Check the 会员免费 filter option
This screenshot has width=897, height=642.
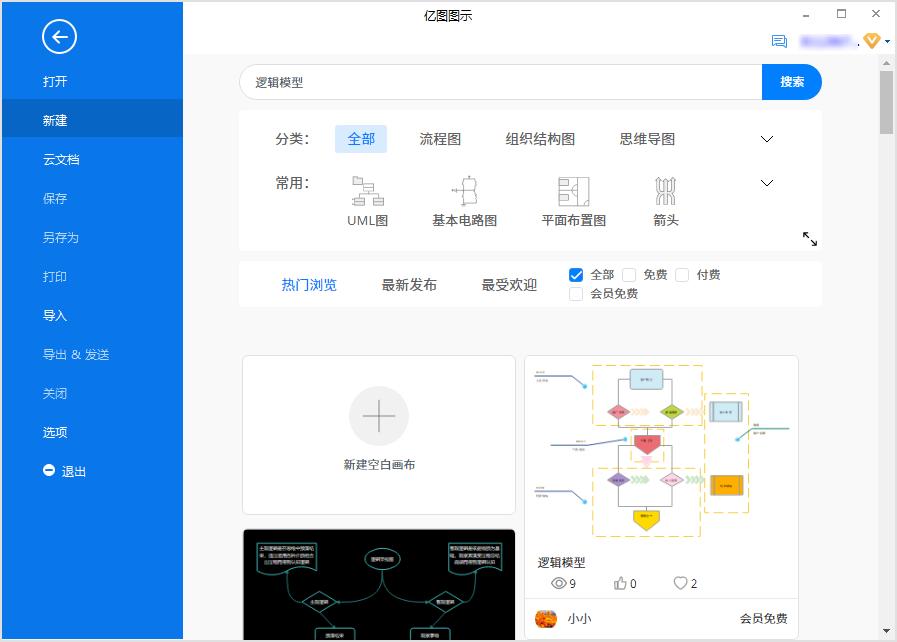click(576, 293)
